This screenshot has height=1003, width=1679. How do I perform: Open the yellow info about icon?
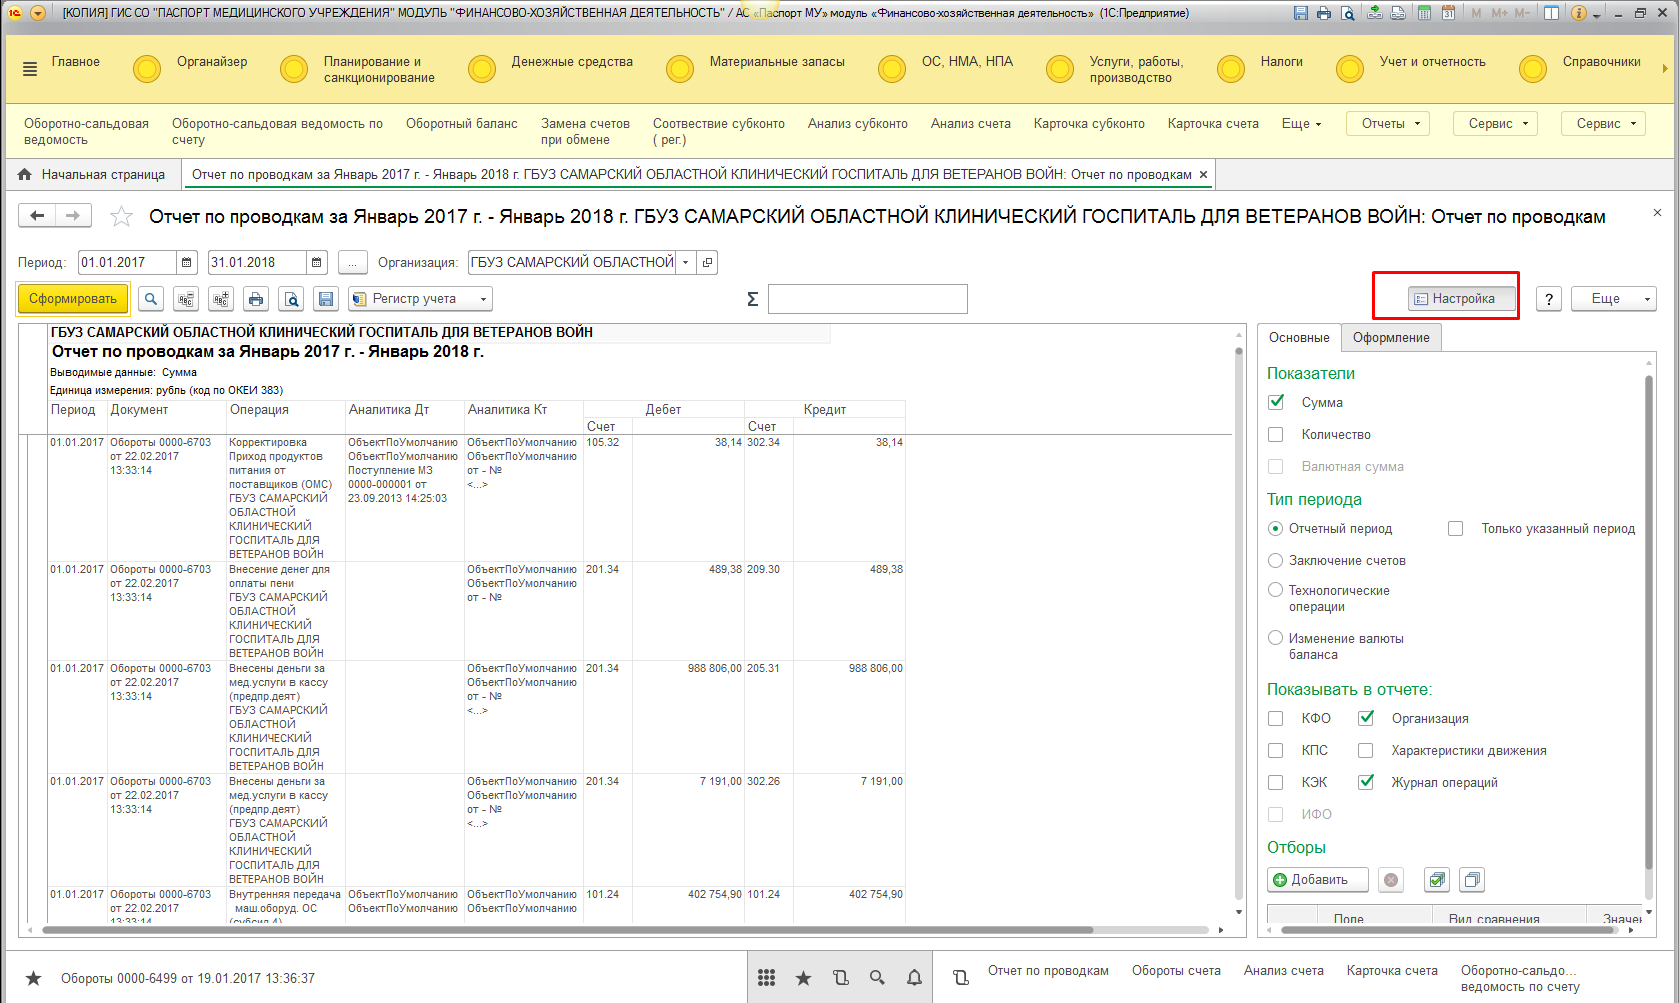tap(1579, 13)
